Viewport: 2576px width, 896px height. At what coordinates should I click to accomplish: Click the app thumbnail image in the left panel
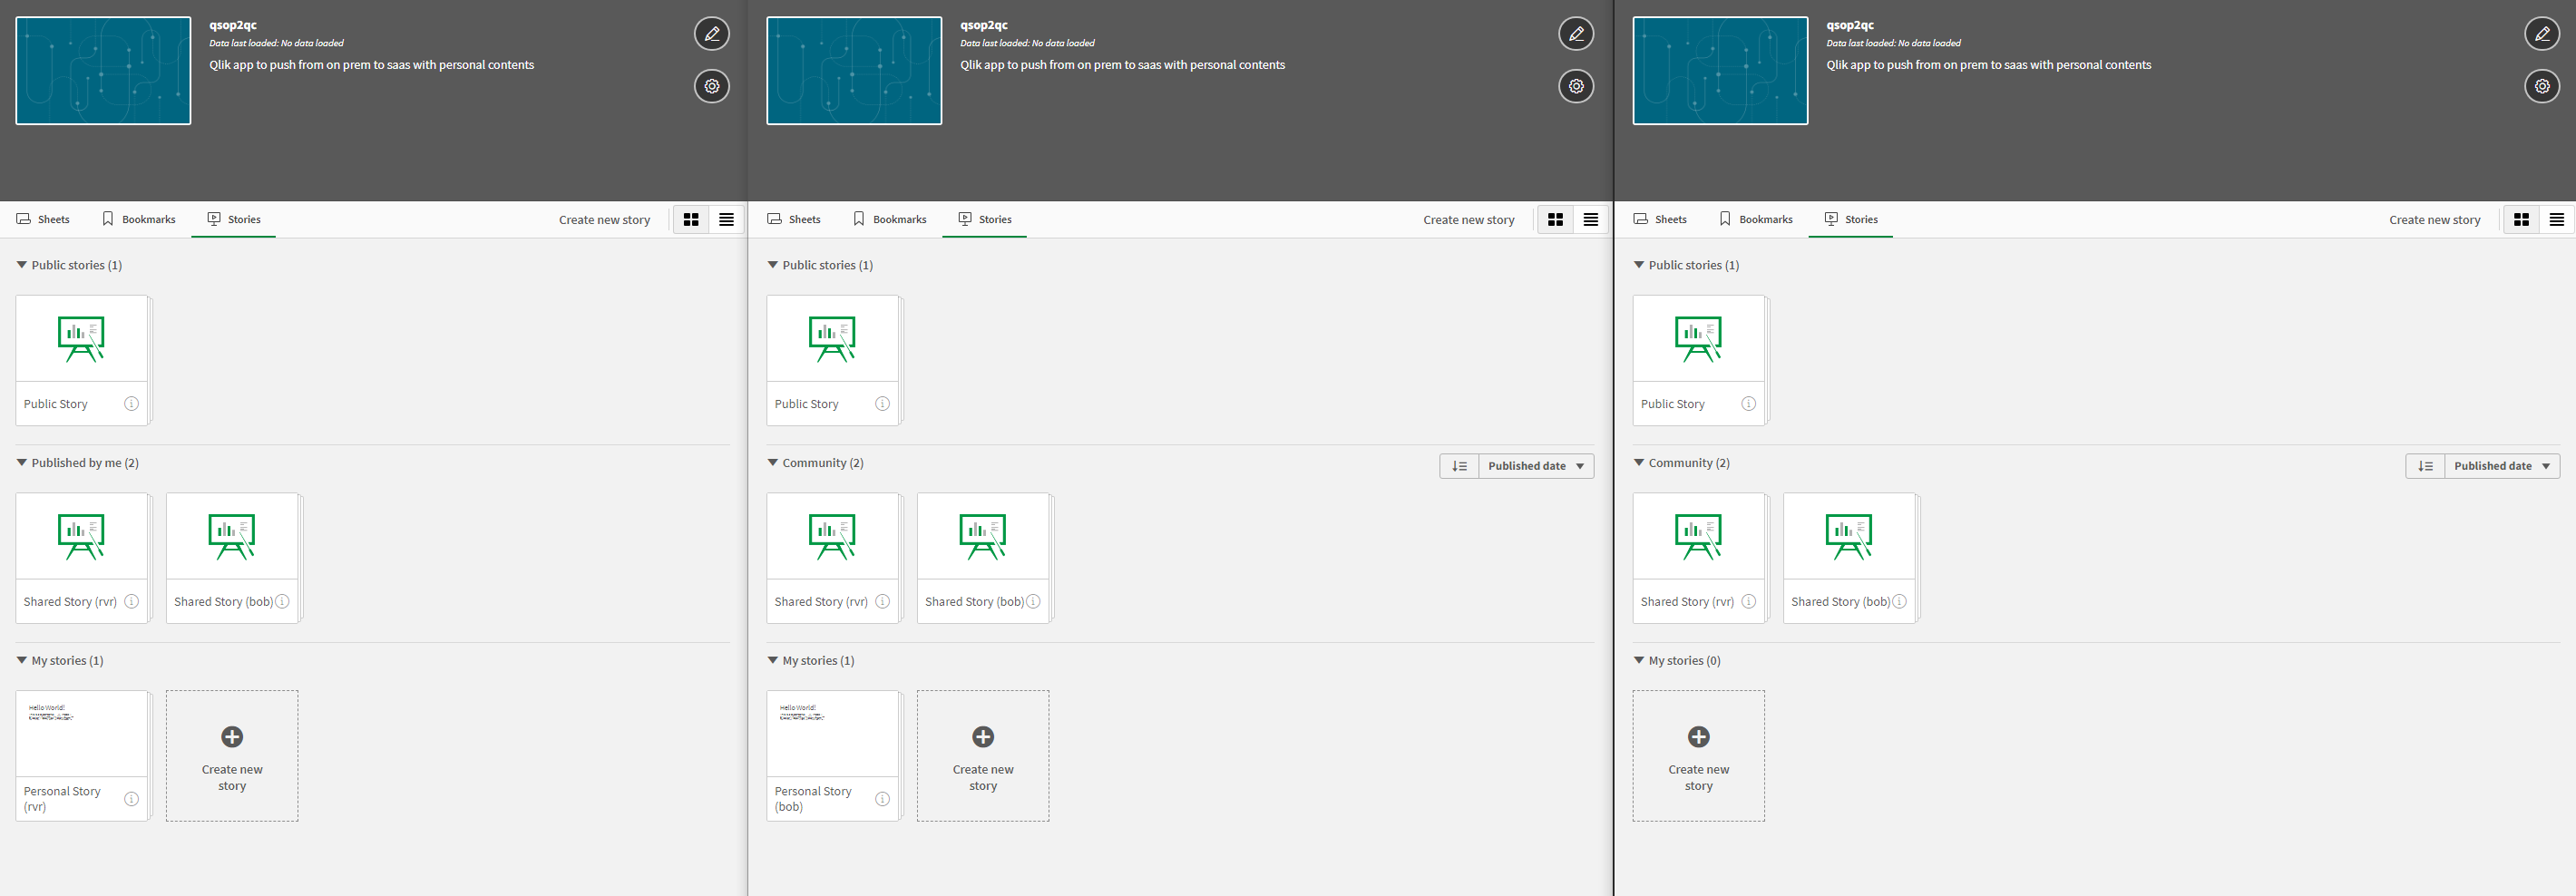(103, 70)
